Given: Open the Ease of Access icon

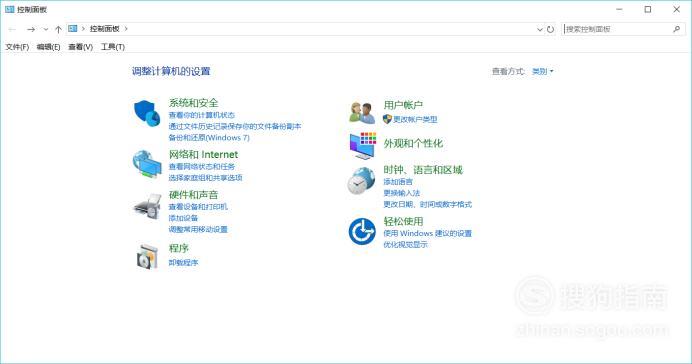Looking at the screenshot, I should [362, 231].
